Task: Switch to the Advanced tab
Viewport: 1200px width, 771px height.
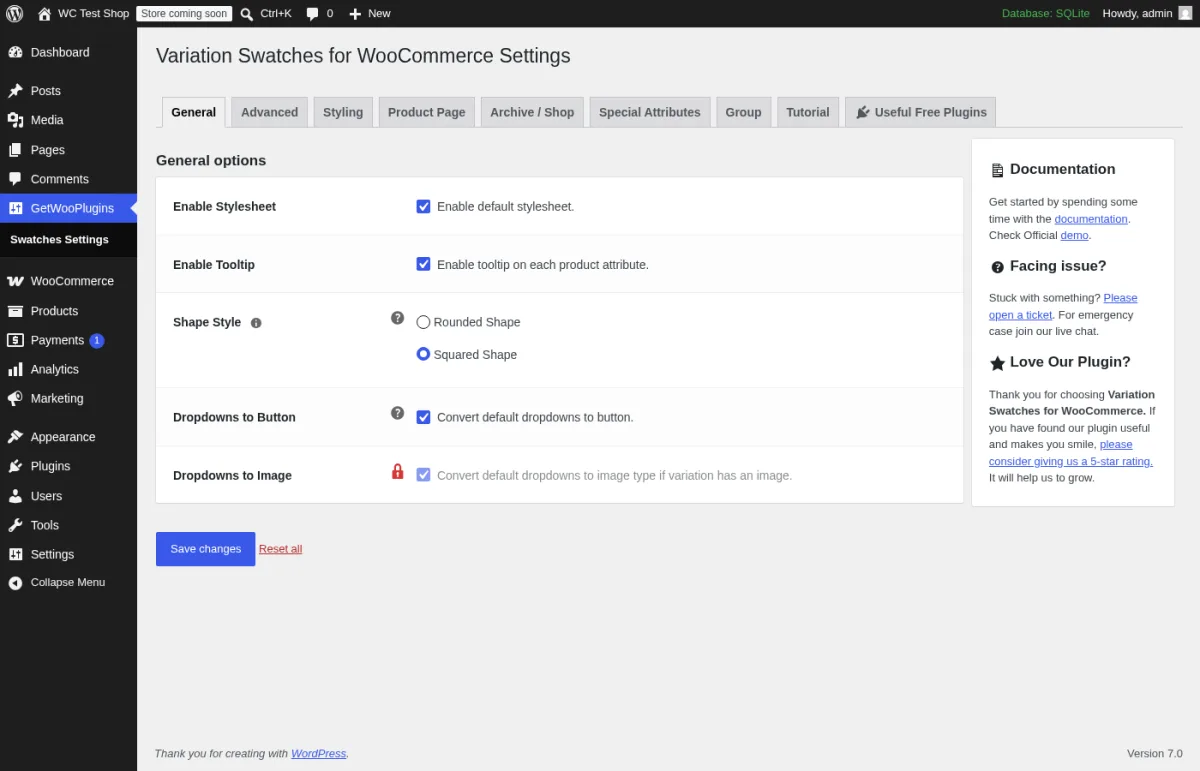Action: pos(269,112)
